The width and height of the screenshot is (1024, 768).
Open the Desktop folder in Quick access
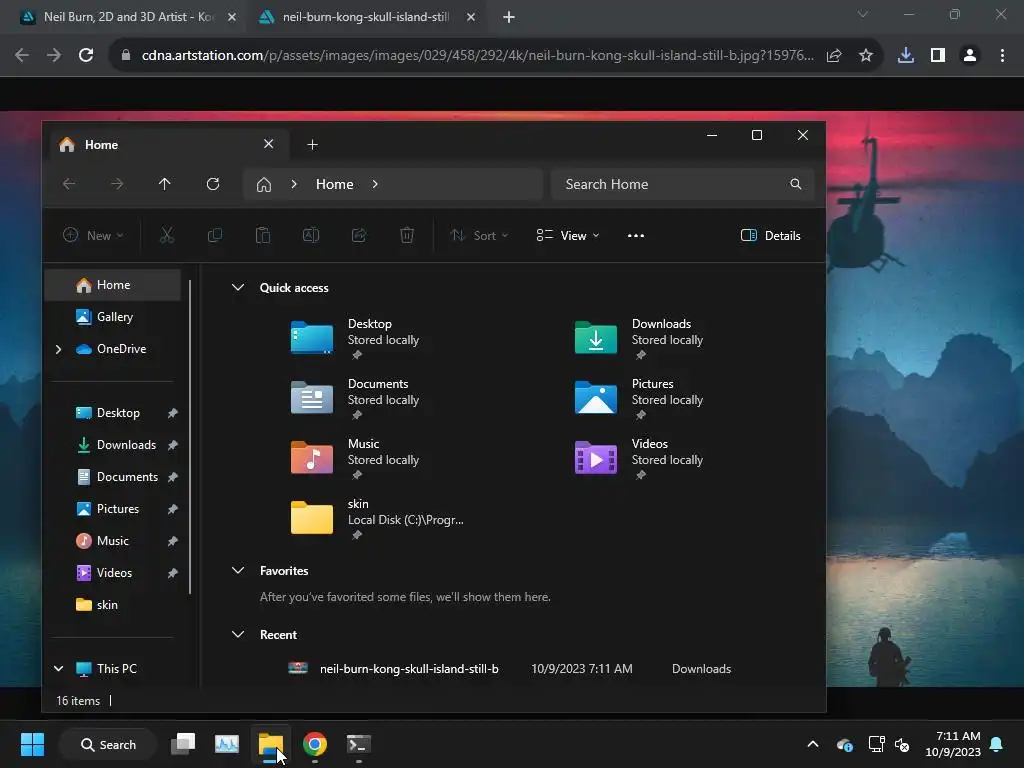(356, 339)
